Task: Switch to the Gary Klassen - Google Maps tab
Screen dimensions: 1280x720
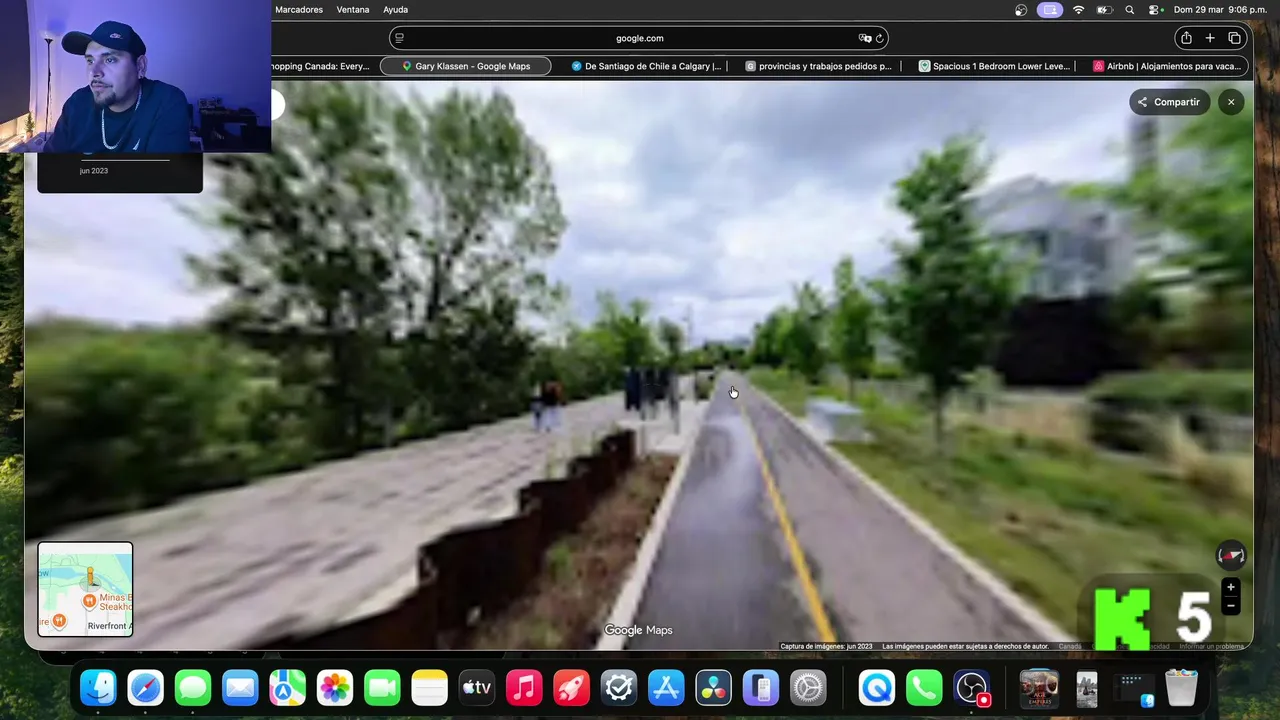Action: click(466, 66)
